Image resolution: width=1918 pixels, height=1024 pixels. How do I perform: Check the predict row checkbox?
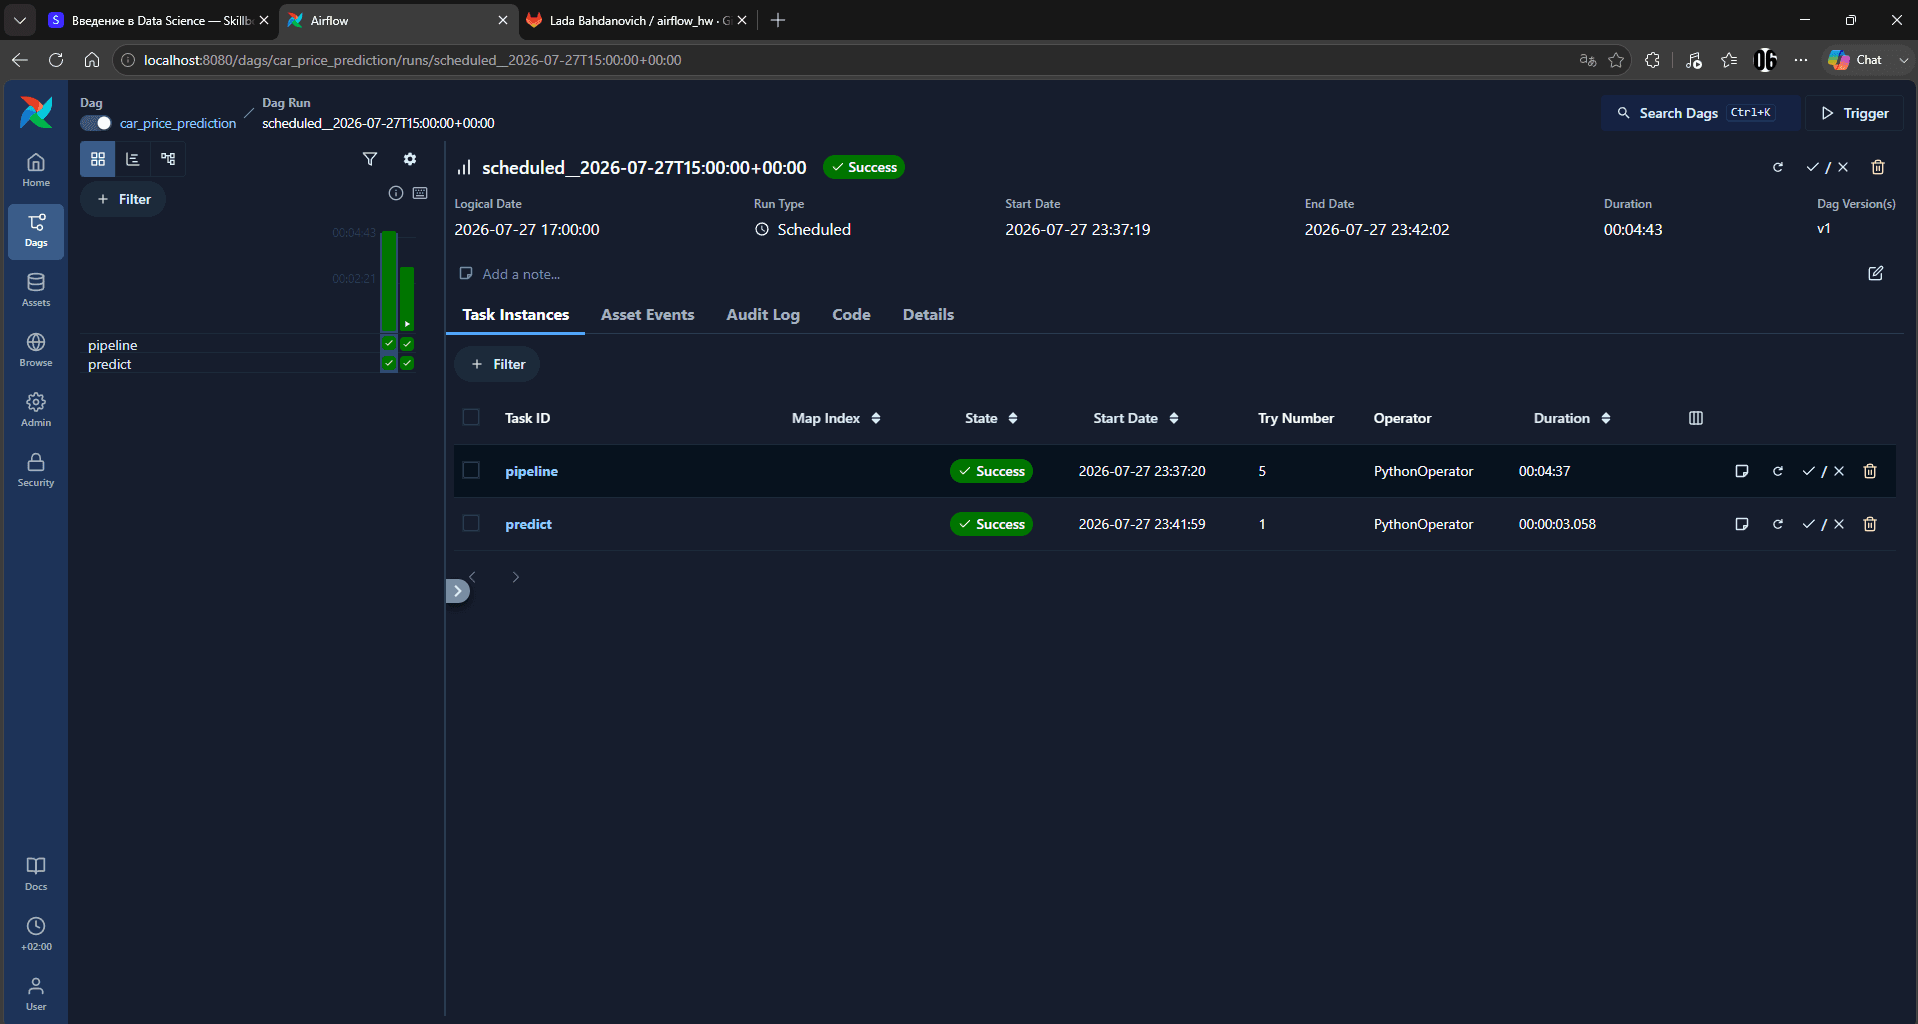[x=471, y=523]
